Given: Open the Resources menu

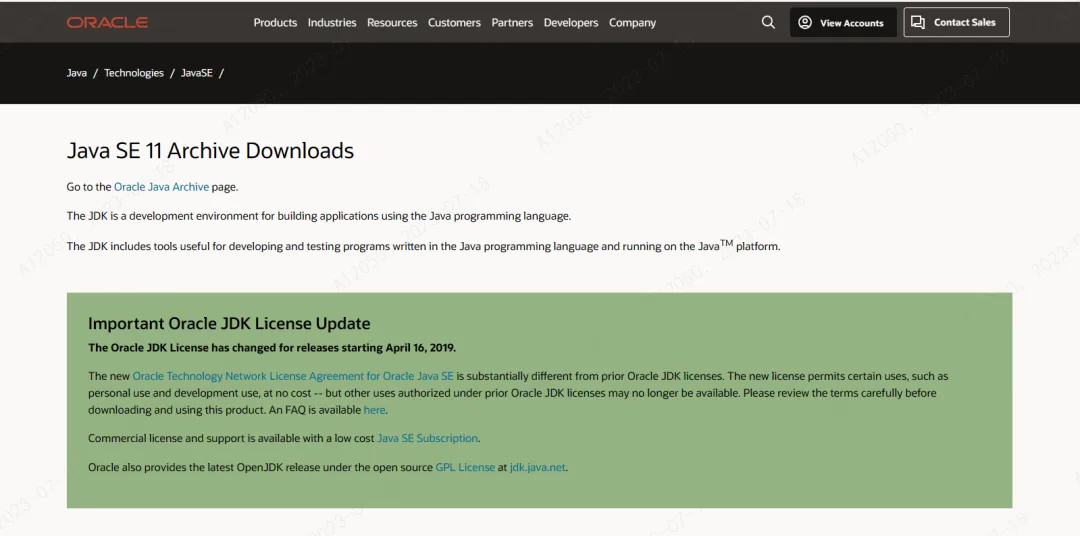Looking at the screenshot, I should 392,22.
